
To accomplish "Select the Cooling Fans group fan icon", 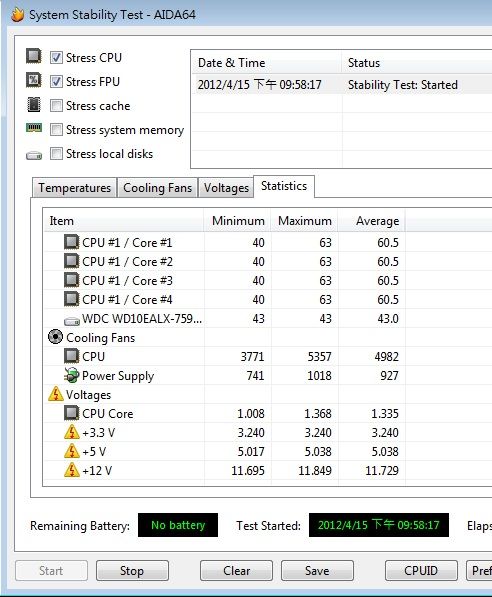I will pyautogui.click(x=56, y=337).
